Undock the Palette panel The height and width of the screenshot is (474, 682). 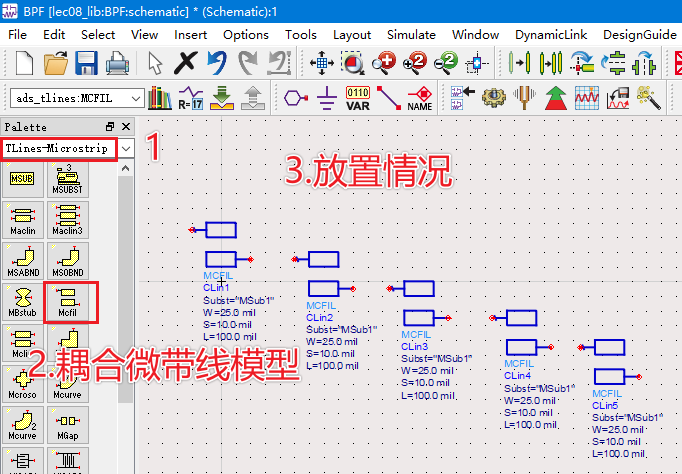pyautogui.click(x=110, y=127)
